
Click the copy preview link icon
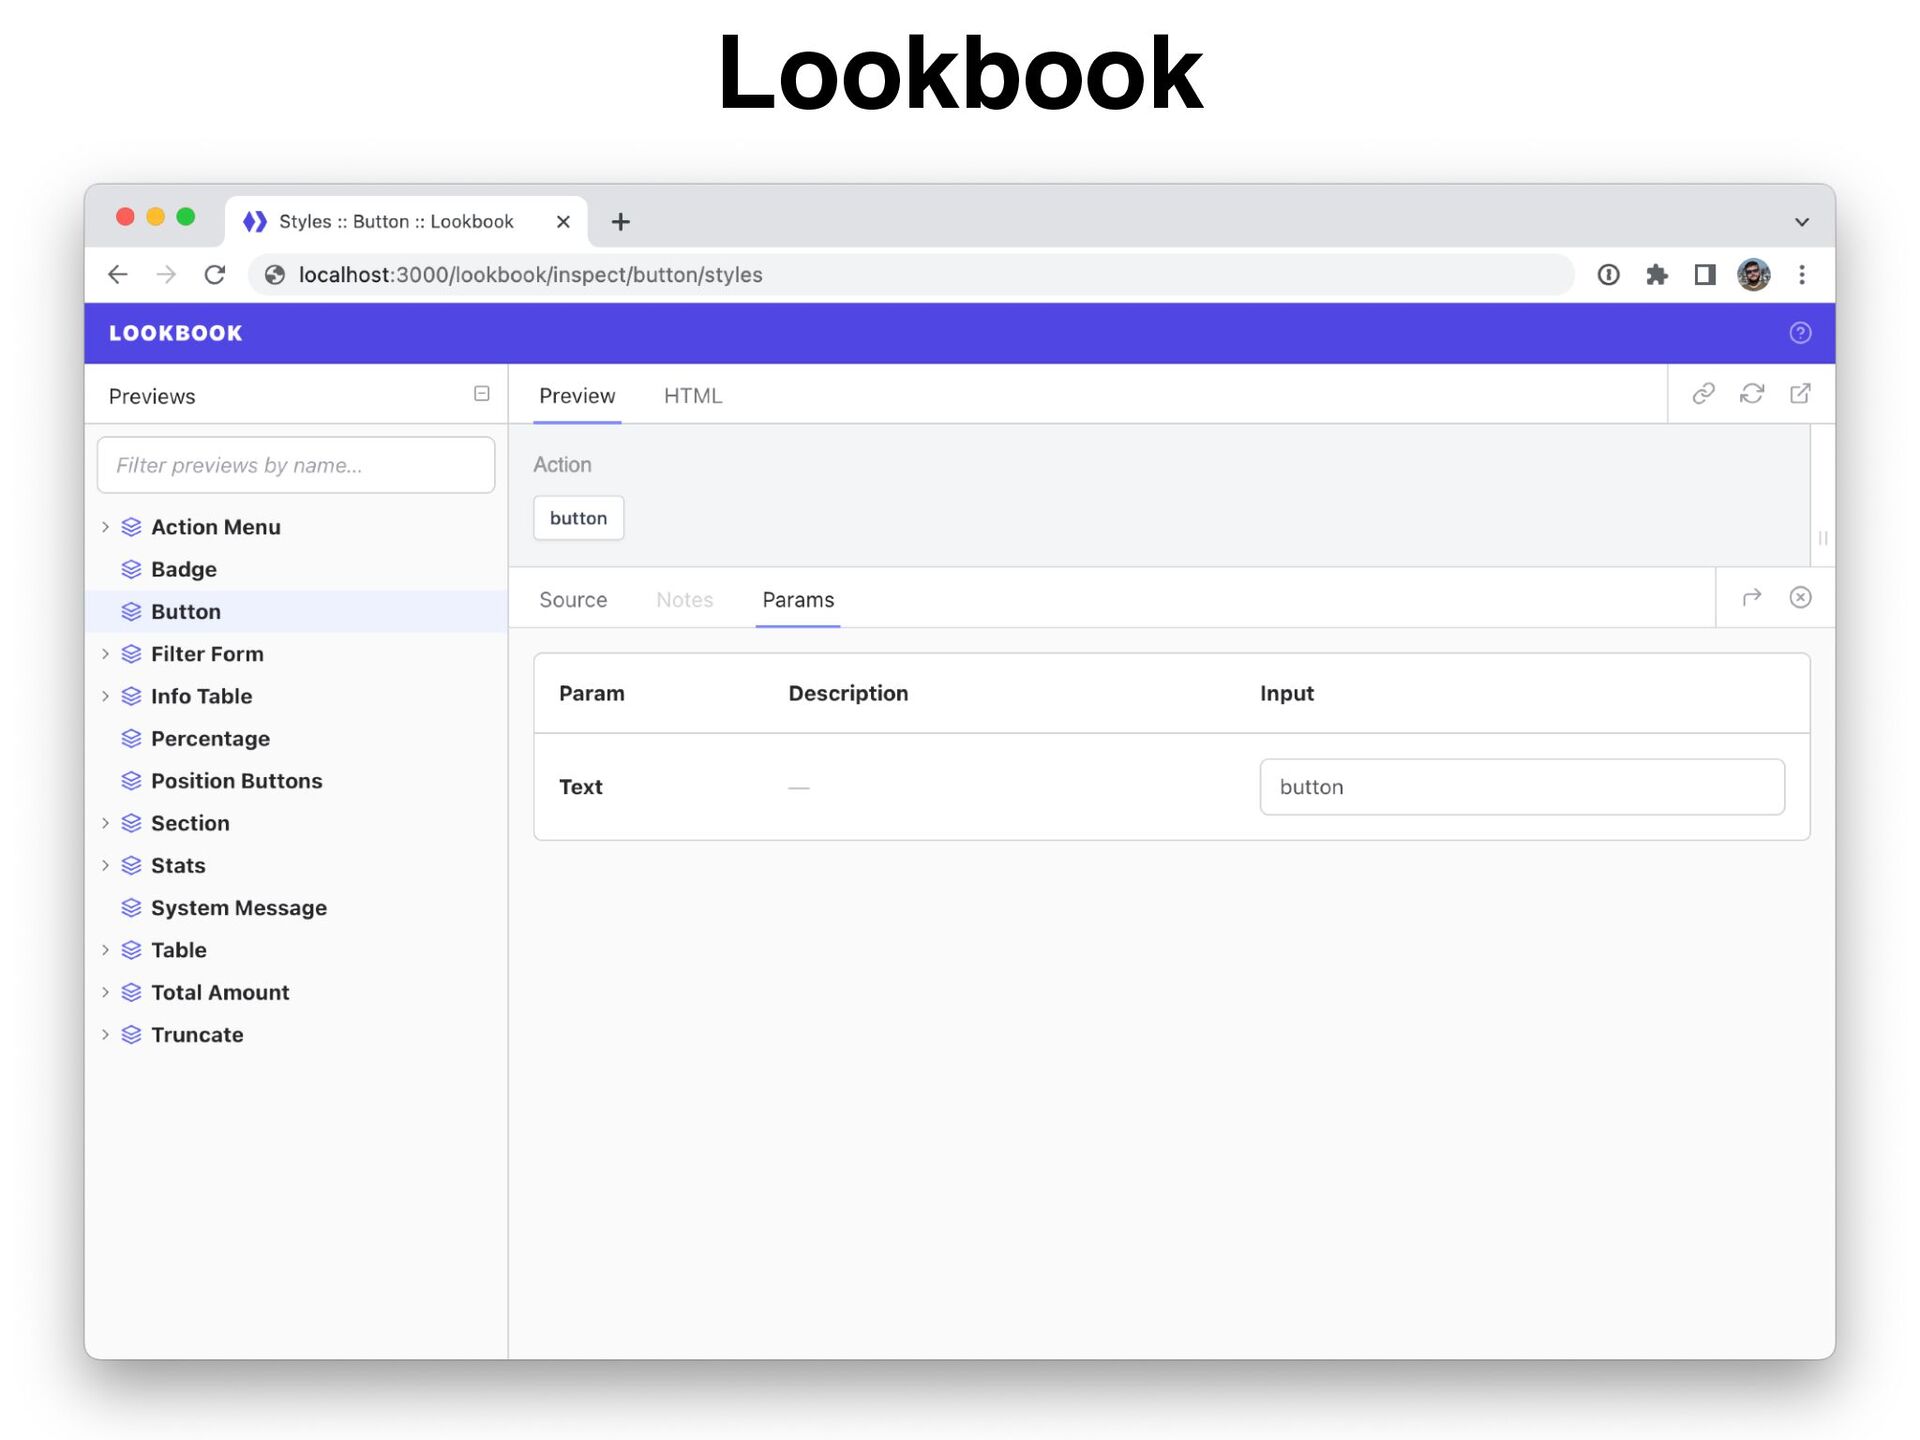click(1703, 394)
